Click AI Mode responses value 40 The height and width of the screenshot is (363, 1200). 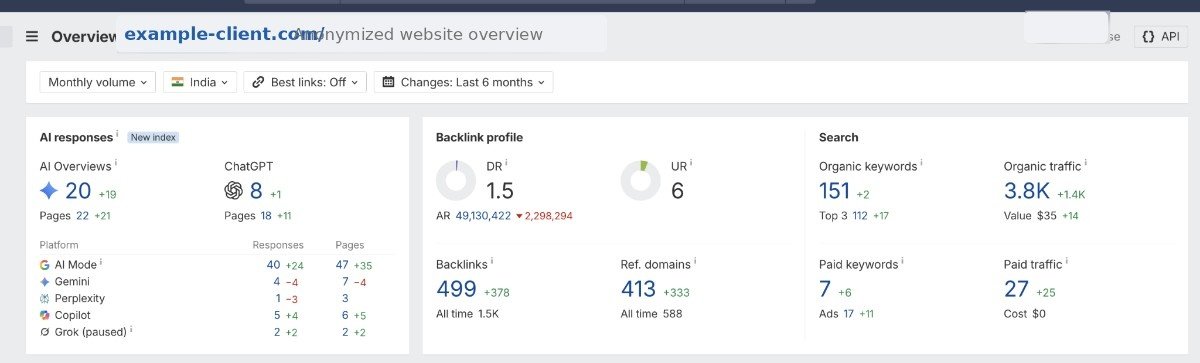point(273,265)
